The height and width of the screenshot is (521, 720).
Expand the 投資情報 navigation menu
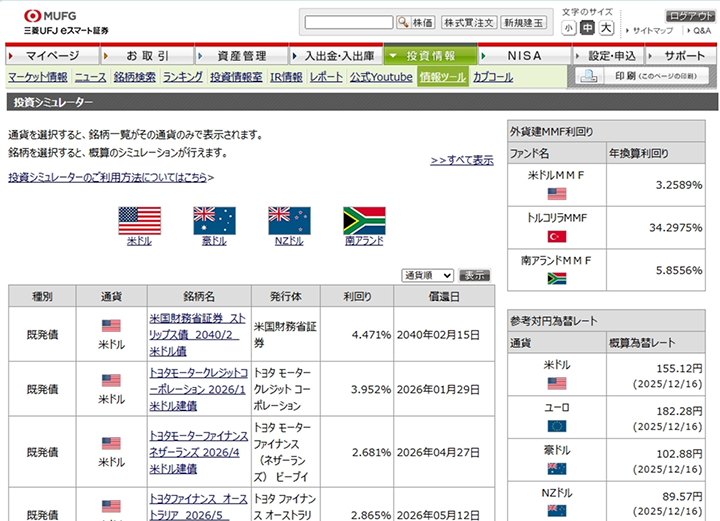click(431, 56)
